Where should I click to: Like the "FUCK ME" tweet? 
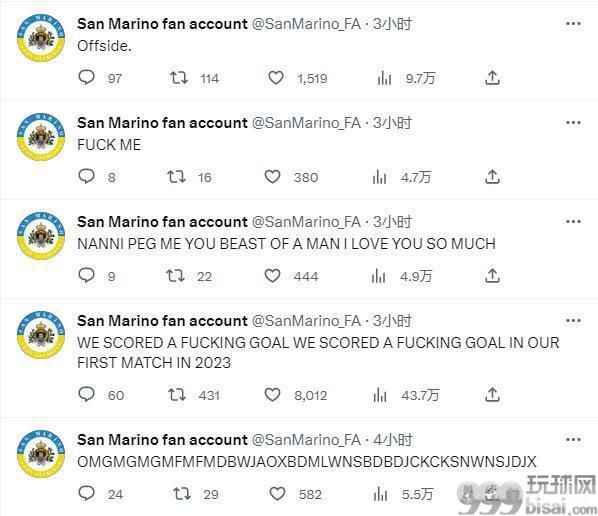tap(272, 177)
